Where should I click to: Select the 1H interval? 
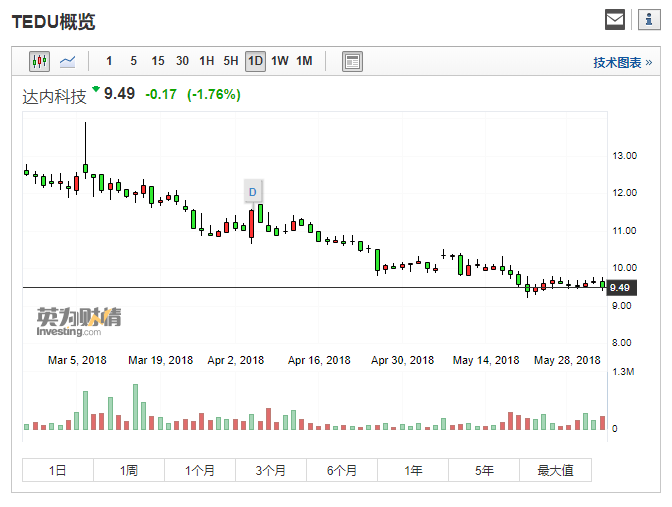[207, 61]
